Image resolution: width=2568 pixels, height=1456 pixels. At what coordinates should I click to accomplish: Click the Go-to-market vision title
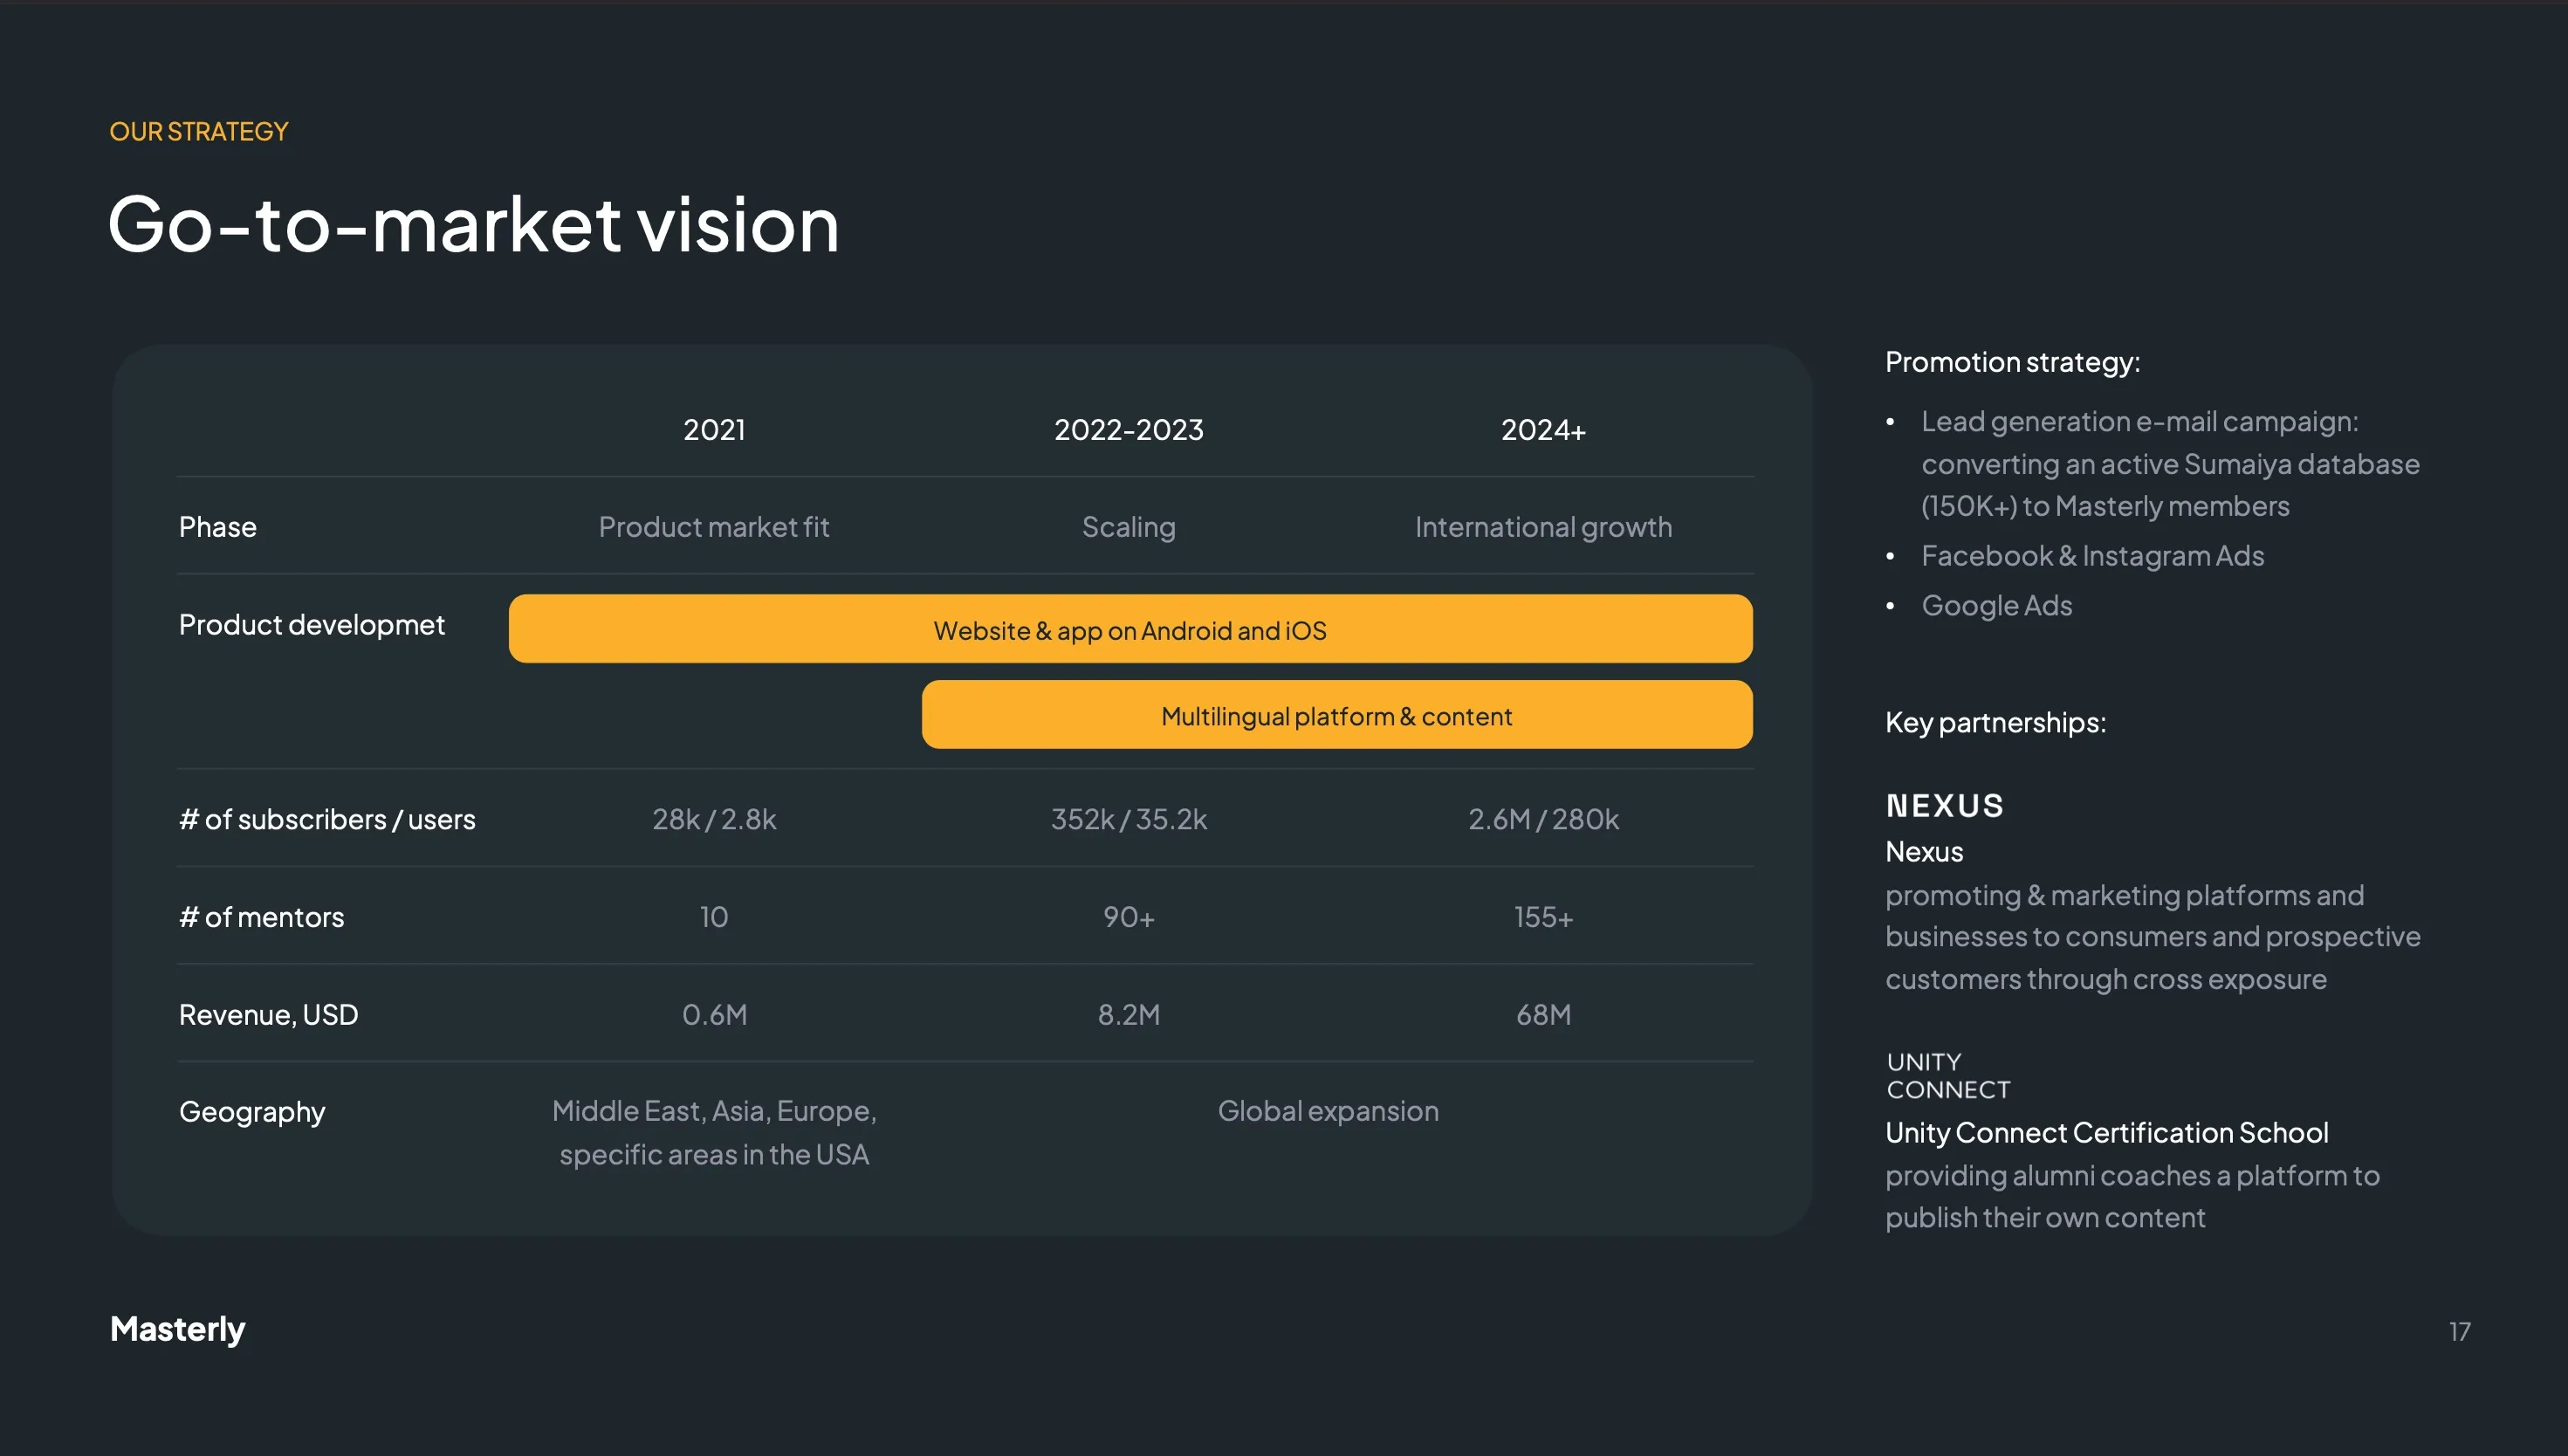coord(473,225)
